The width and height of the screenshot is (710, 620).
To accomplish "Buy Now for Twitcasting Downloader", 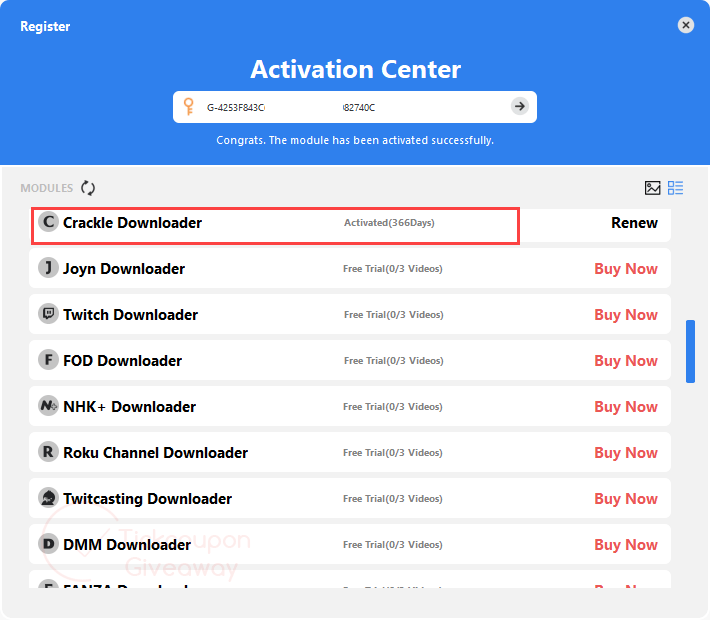I will [x=626, y=499].
